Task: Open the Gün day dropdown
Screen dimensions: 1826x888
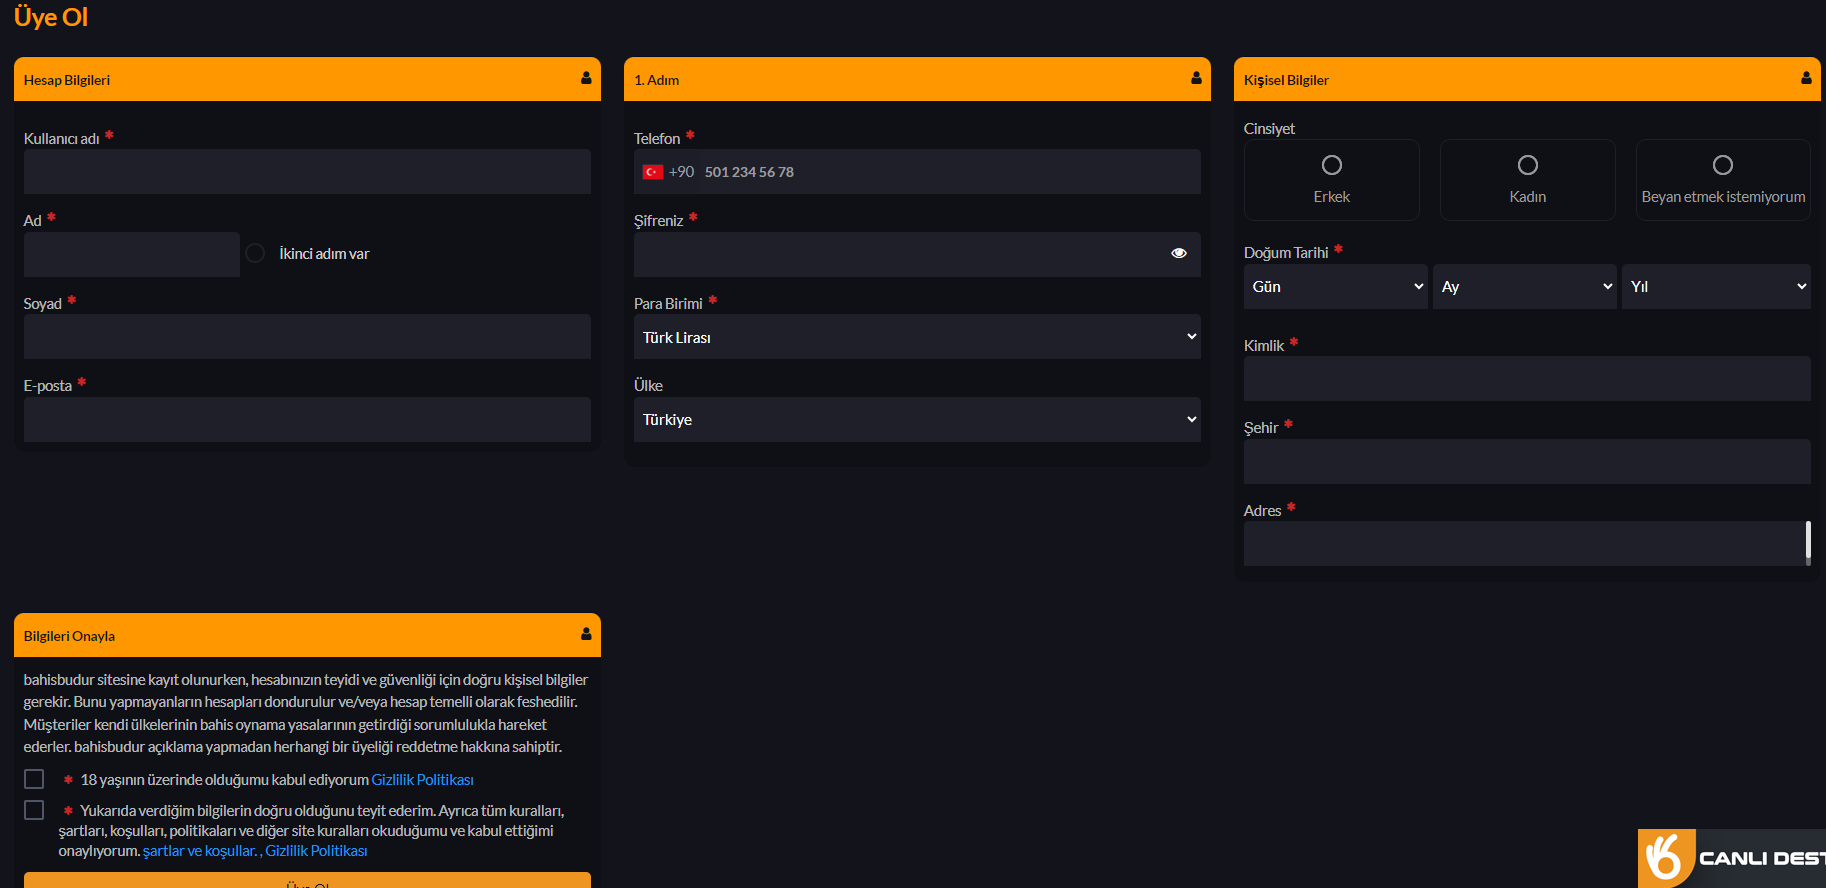Action: (x=1335, y=287)
